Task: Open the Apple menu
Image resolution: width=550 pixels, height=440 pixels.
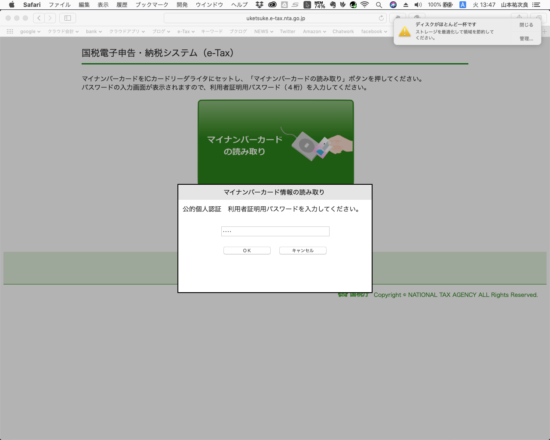Action: point(12,5)
